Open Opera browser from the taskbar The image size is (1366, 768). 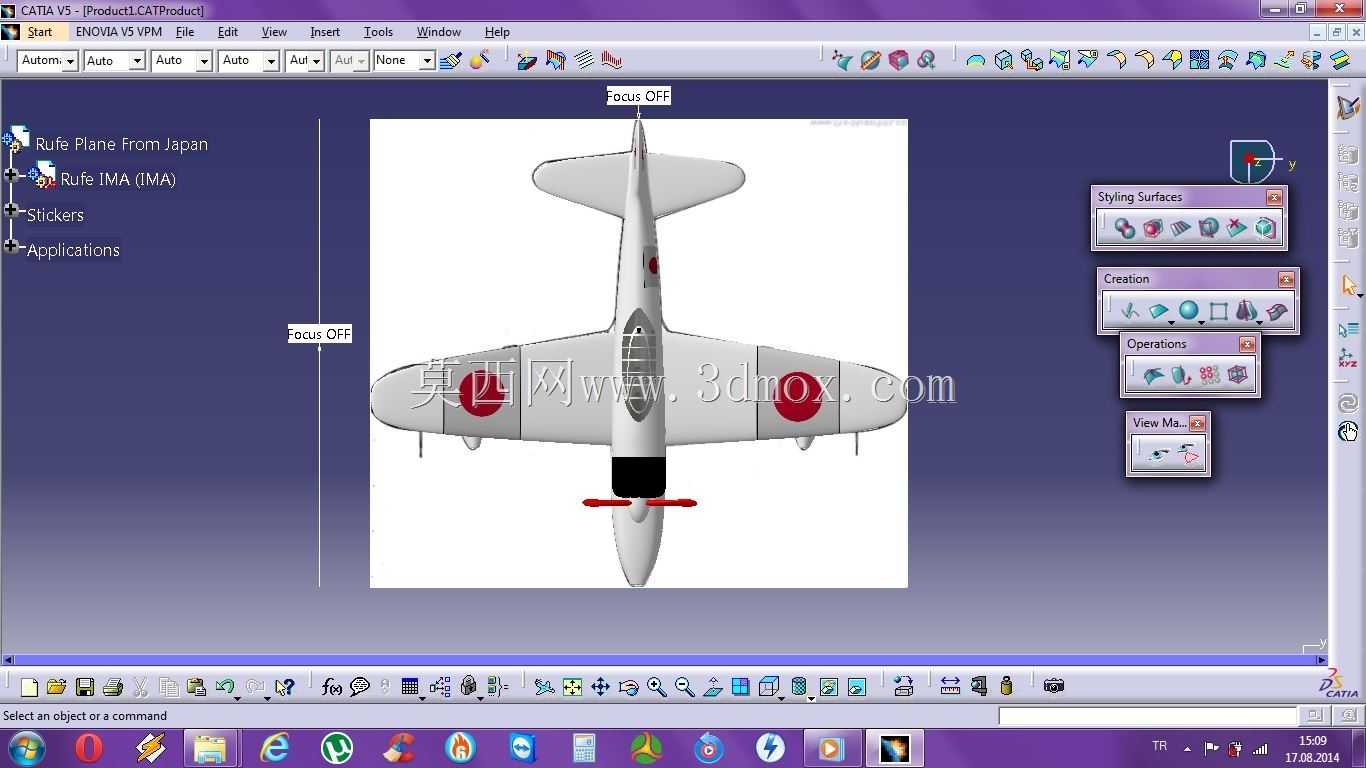click(x=88, y=747)
